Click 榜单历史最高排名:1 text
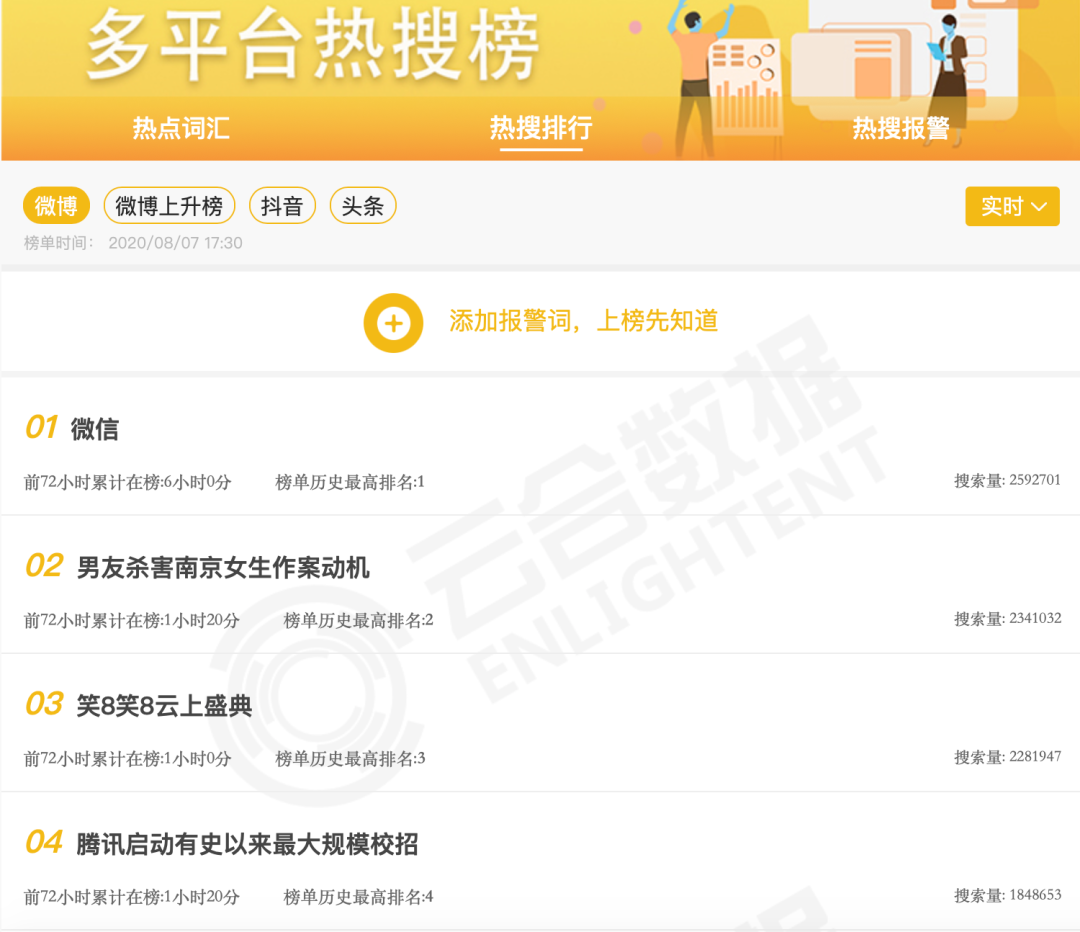This screenshot has height=932, width=1080. click(350, 482)
